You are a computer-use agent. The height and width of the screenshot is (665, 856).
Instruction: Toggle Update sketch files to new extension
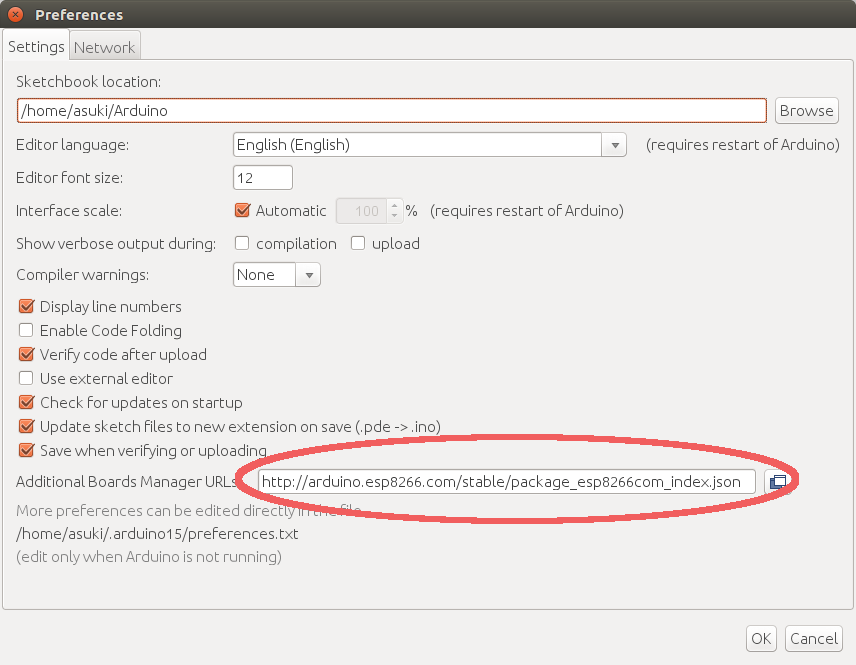pyautogui.click(x=26, y=426)
